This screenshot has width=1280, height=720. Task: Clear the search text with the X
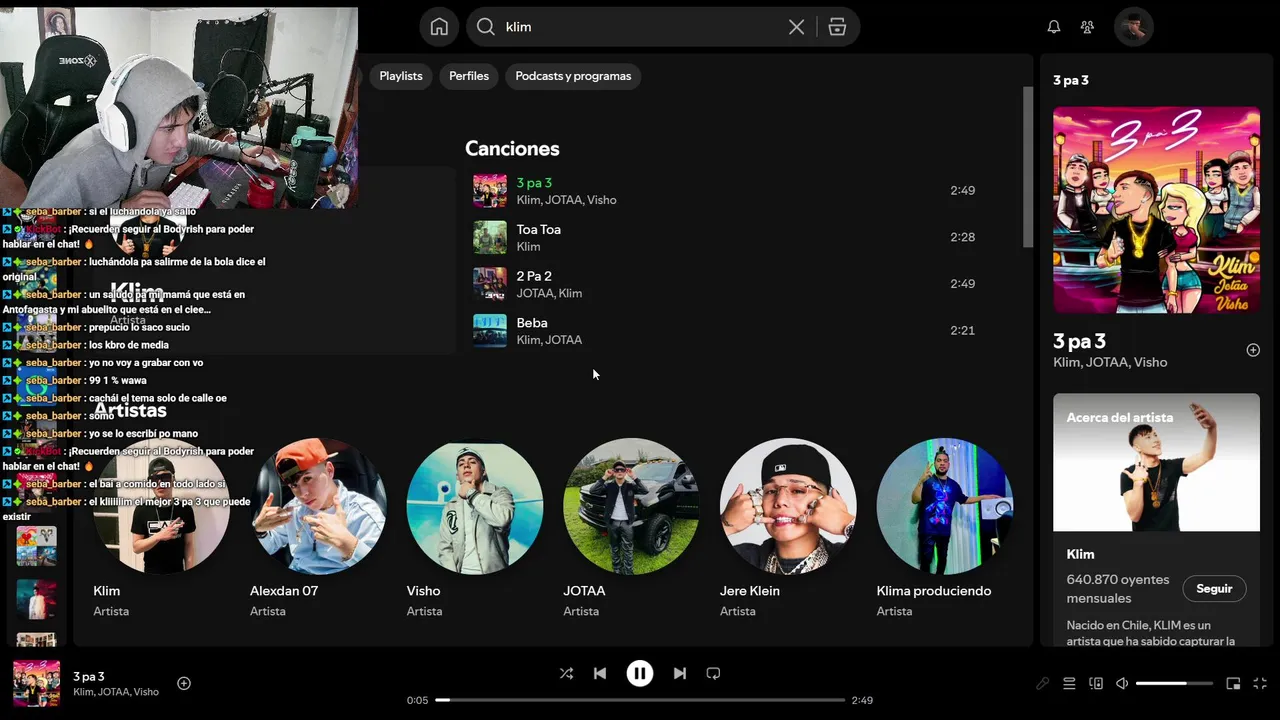796,27
